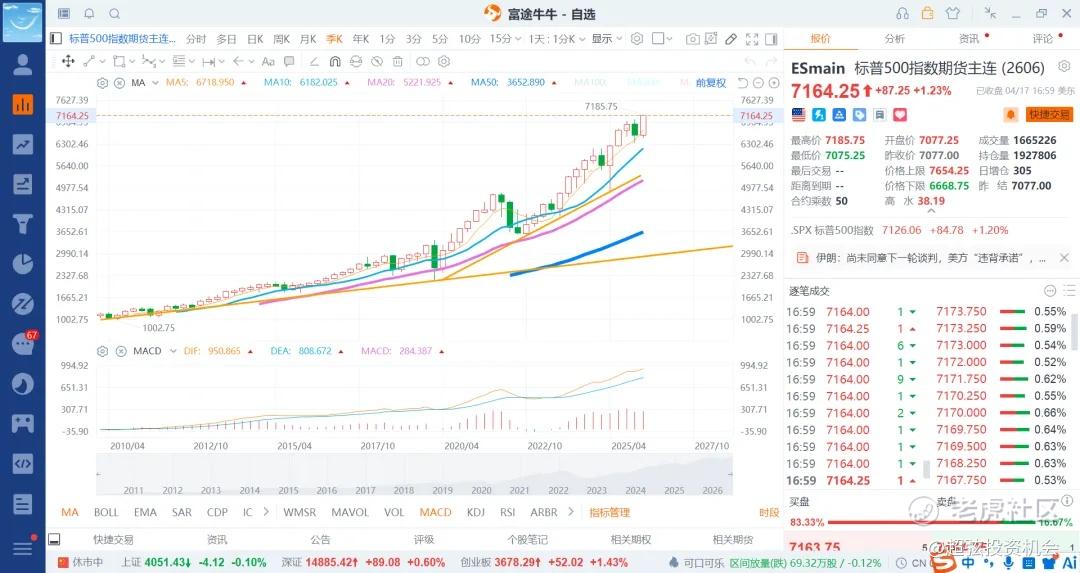Dismiss the news banner X

pyautogui.click(x=1064, y=258)
